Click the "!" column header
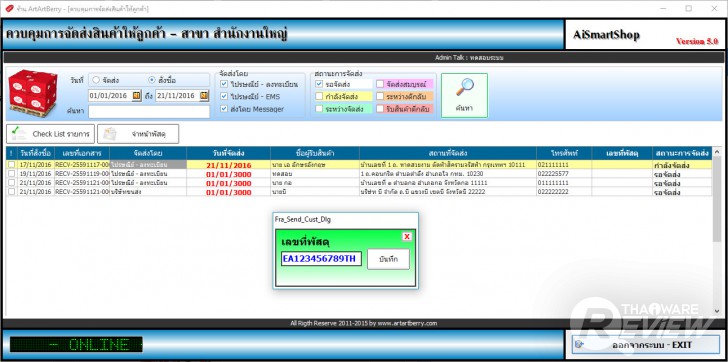This screenshot has width=728, height=362. click(x=11, y=153)
